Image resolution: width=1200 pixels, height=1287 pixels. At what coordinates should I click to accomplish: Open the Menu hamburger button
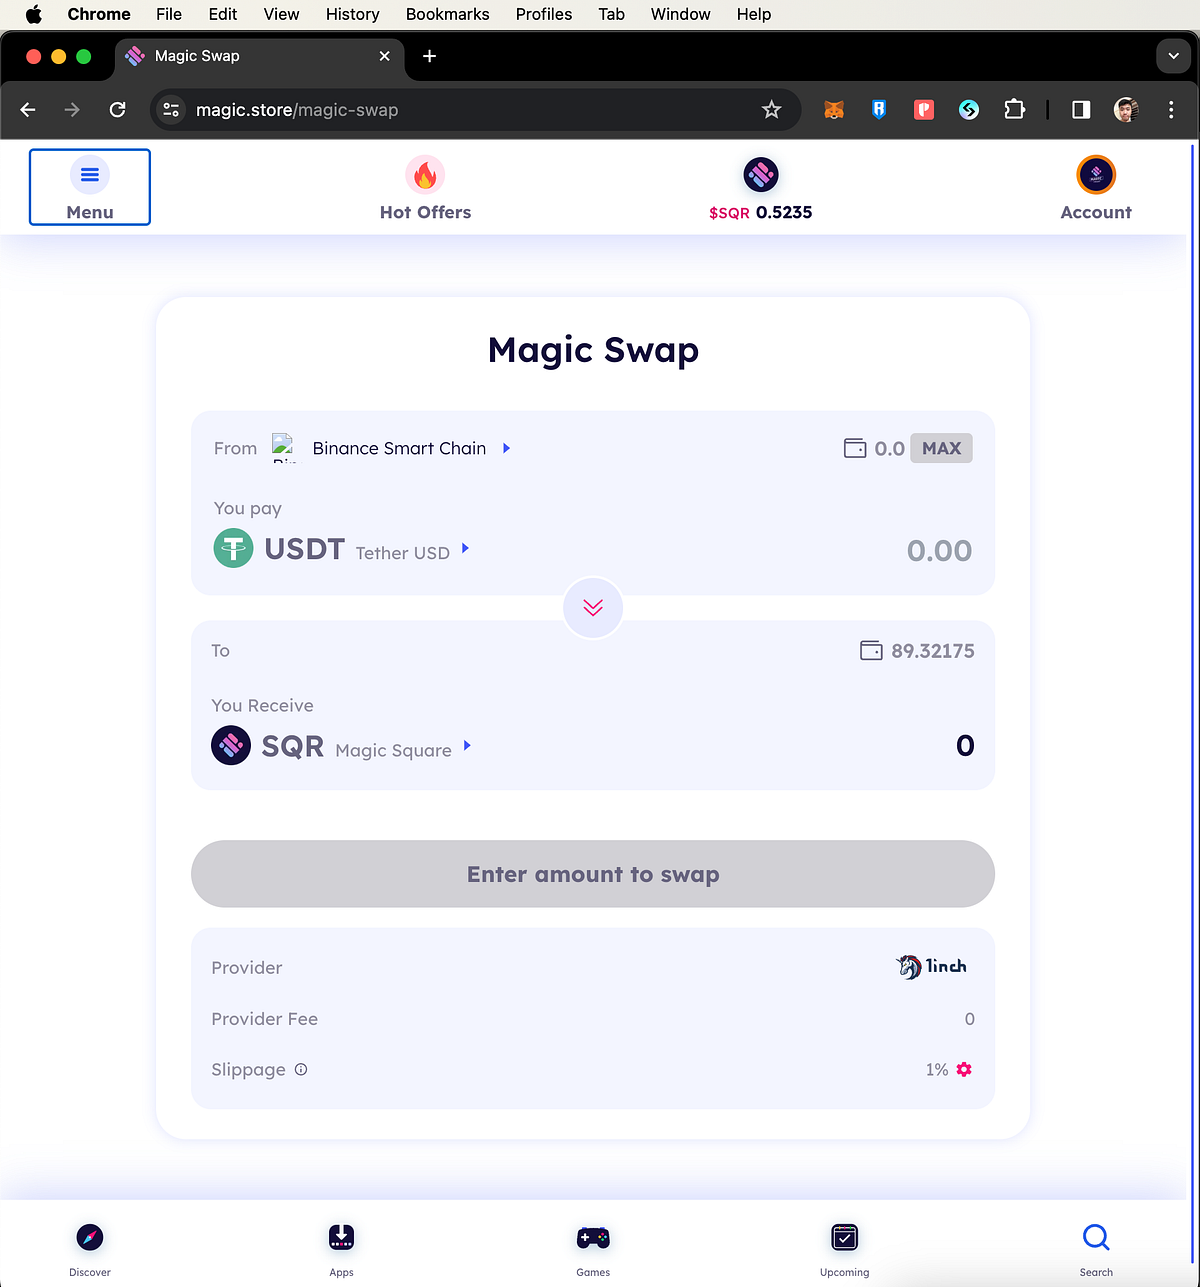[x=90, y=187]
